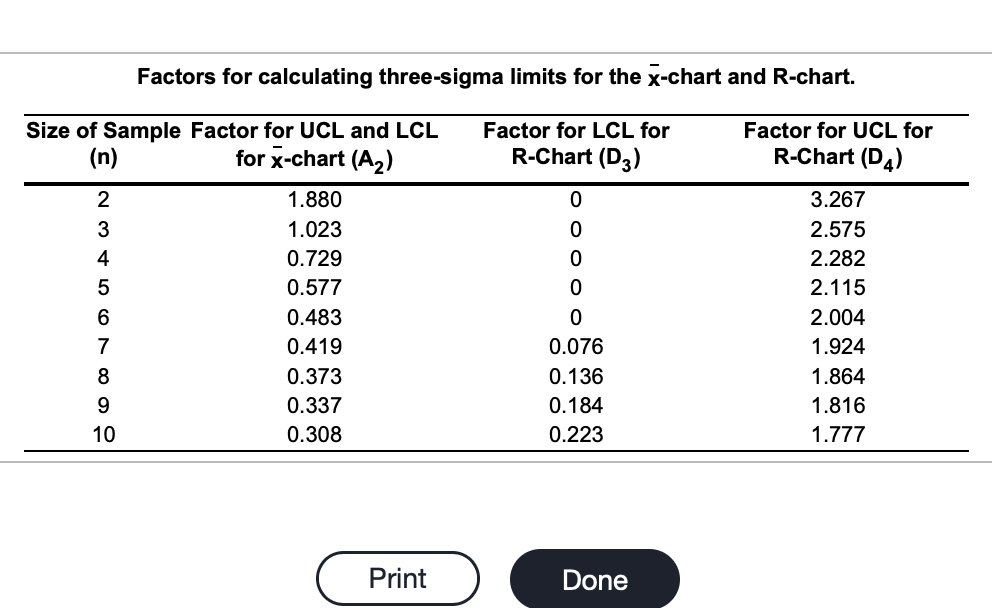Click the A2 value 0.577
Viewport: 992px width, 608px height.
314,288
